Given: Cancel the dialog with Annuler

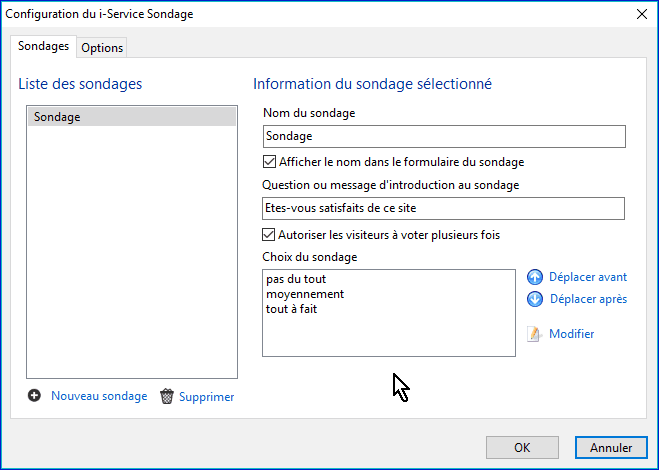Looking at the screenshot, I should click(610, 447).
